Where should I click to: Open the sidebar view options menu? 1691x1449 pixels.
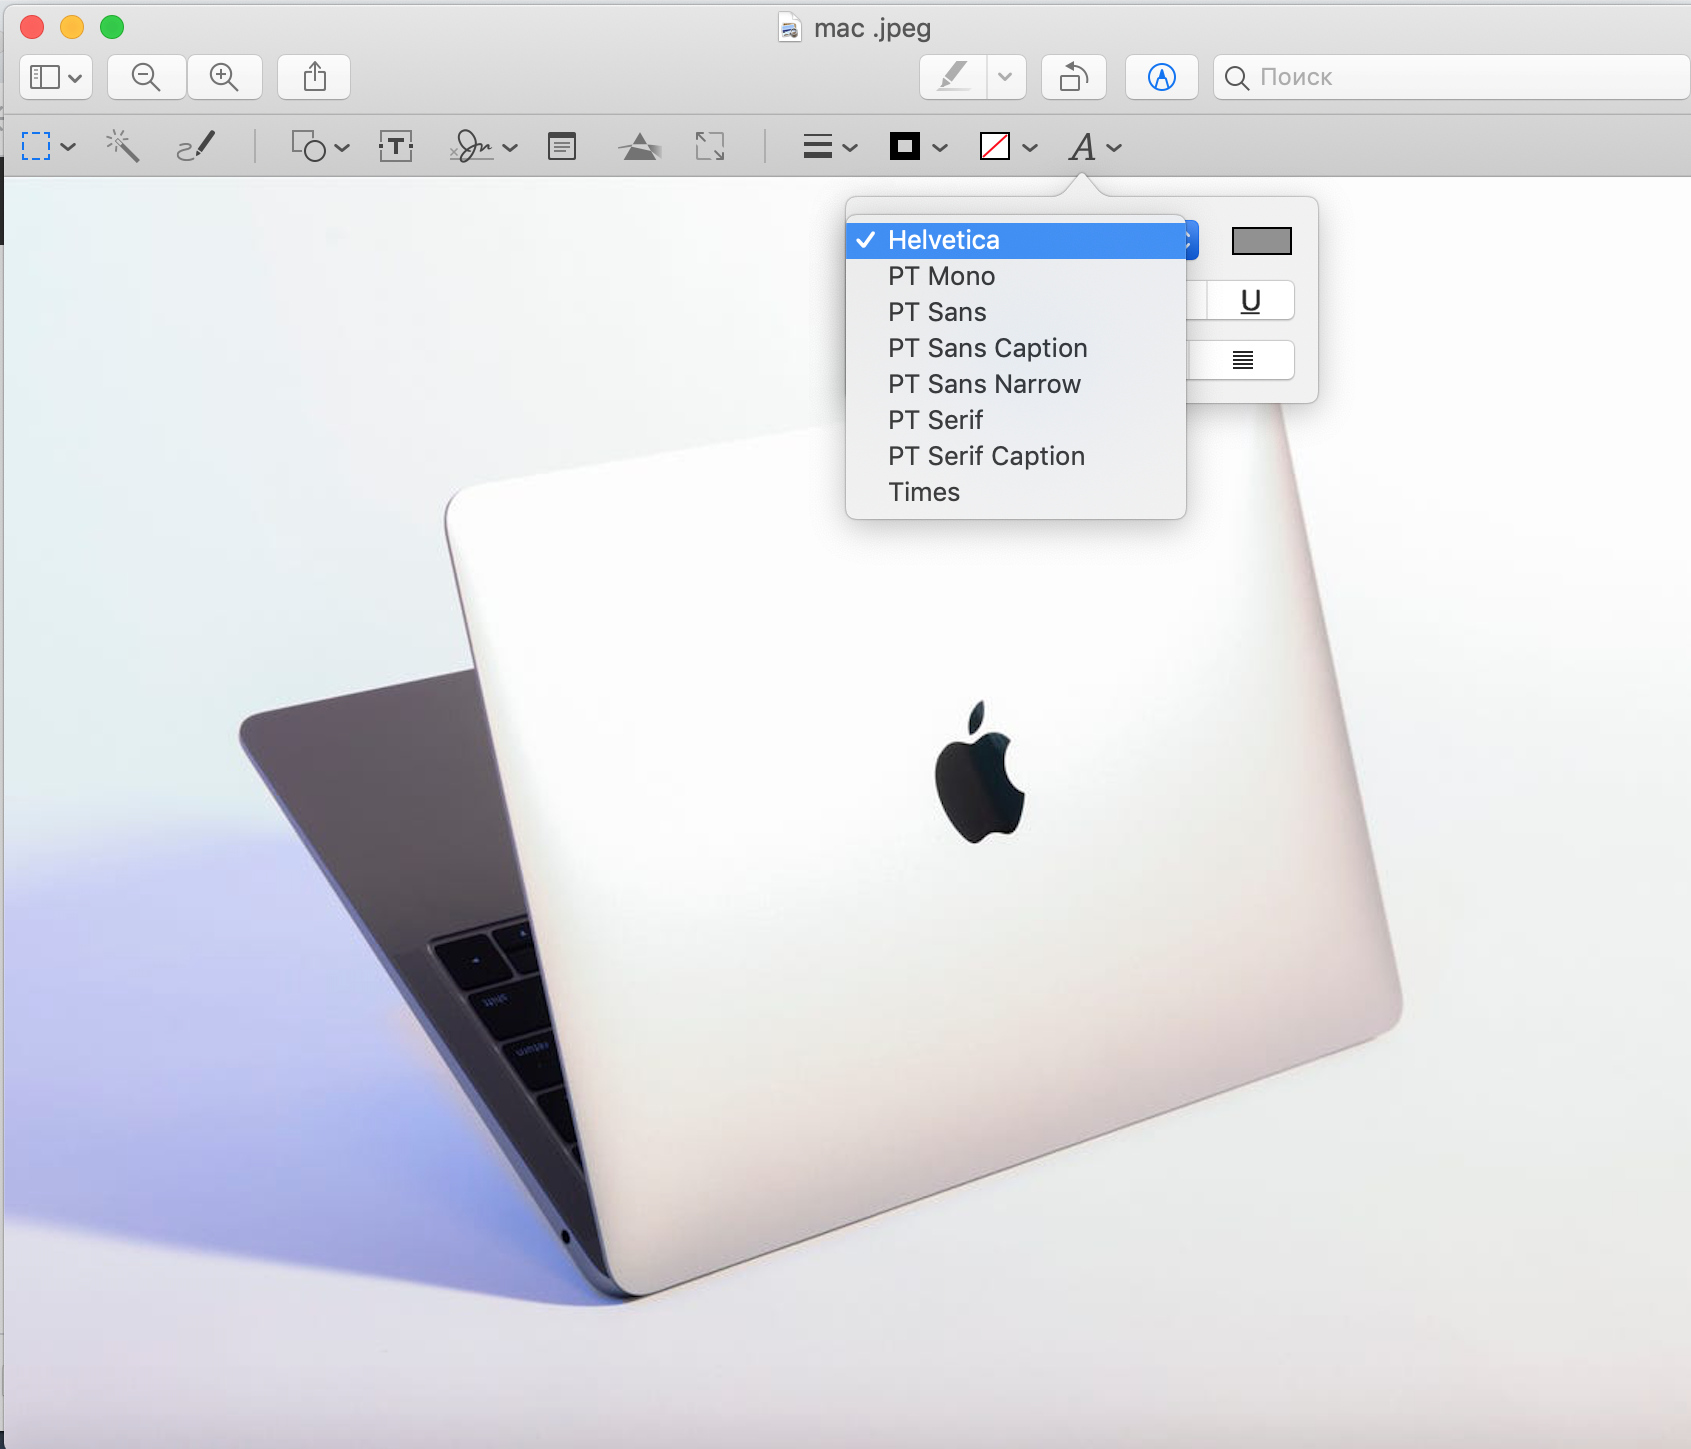click(x=56, y=77)
